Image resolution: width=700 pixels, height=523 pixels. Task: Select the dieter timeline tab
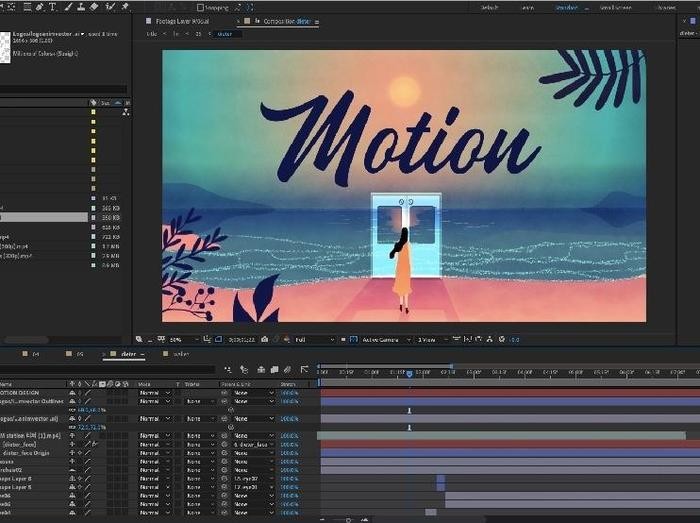[x=129, y=354]
